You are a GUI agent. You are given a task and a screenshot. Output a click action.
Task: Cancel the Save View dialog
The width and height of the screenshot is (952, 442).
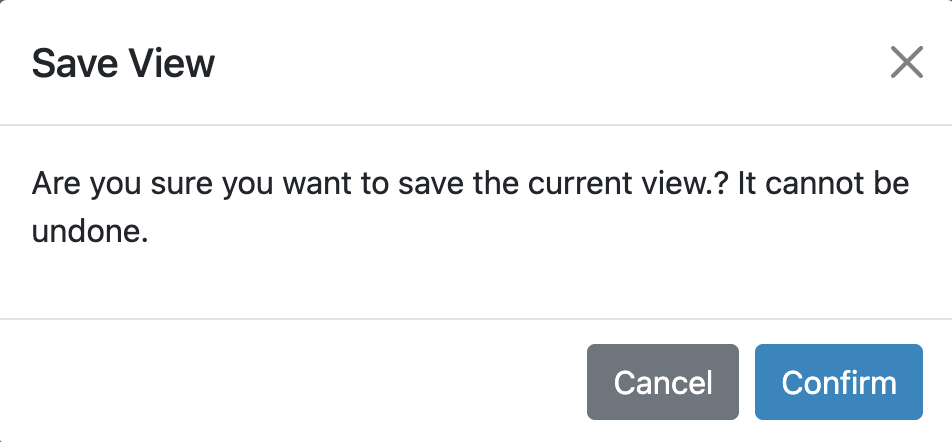[662, 382]
